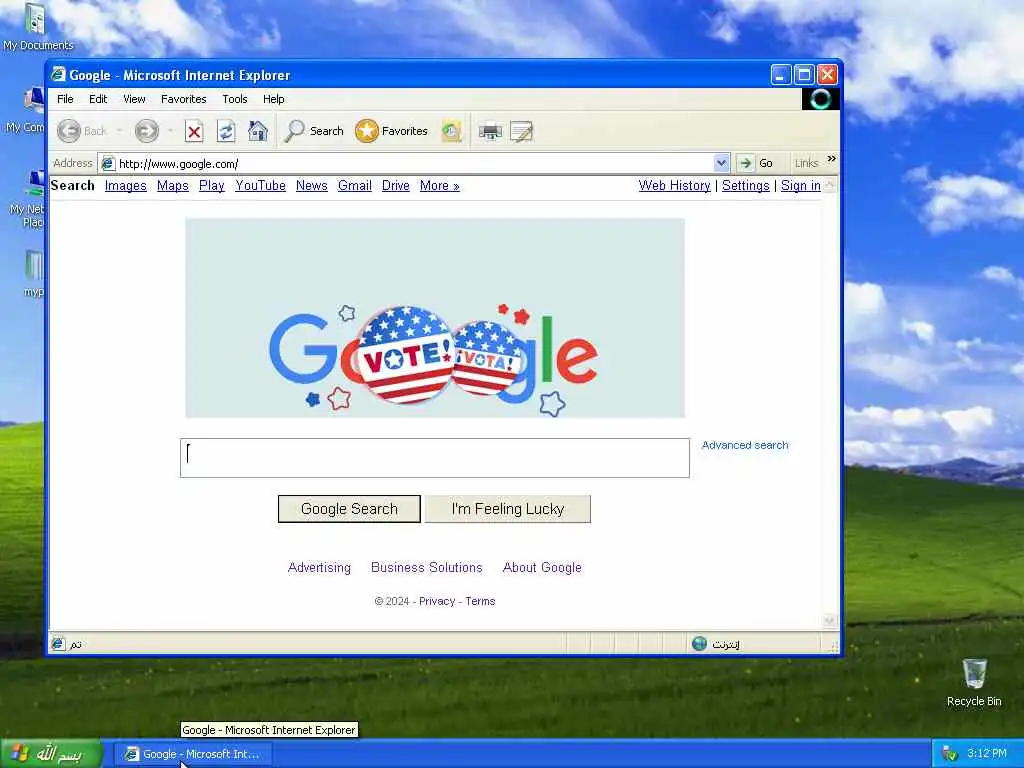Screen dimensions: 1024x768
Task: Click the Edit page notepad icon
Action: pyautogui.click(x=522, y=132)
